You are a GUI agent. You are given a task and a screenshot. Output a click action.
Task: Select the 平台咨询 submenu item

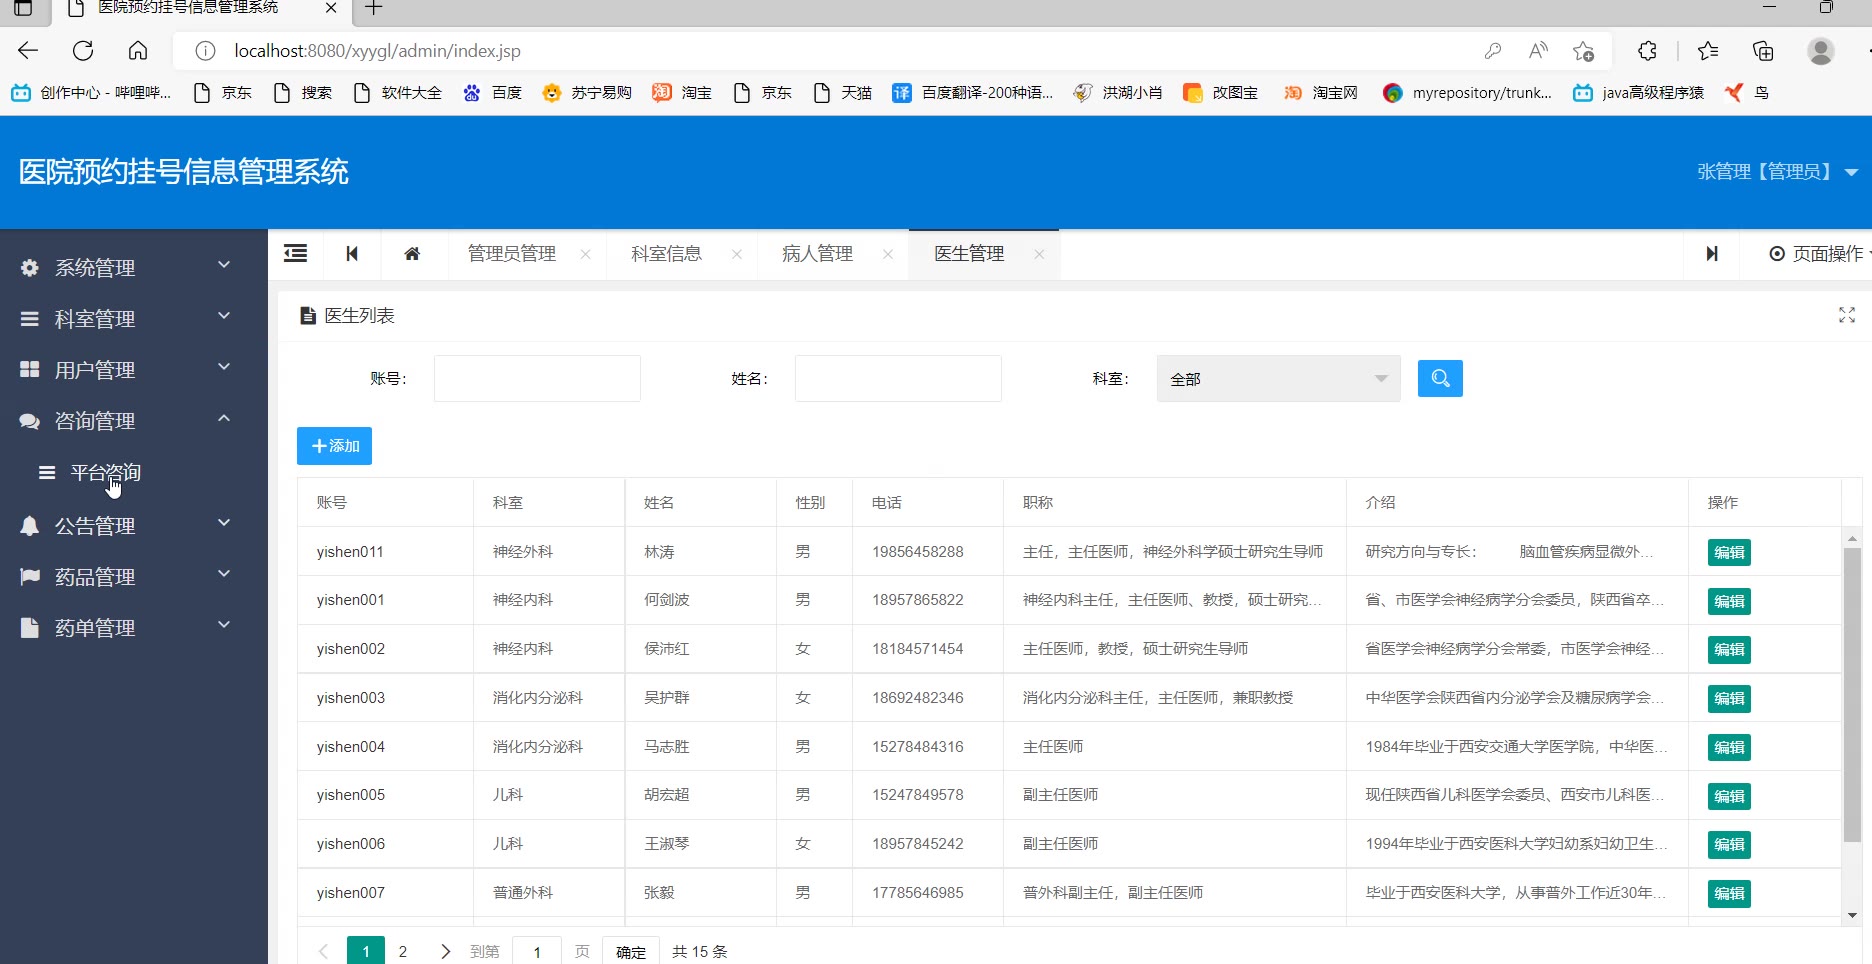(x=105, y=472)
